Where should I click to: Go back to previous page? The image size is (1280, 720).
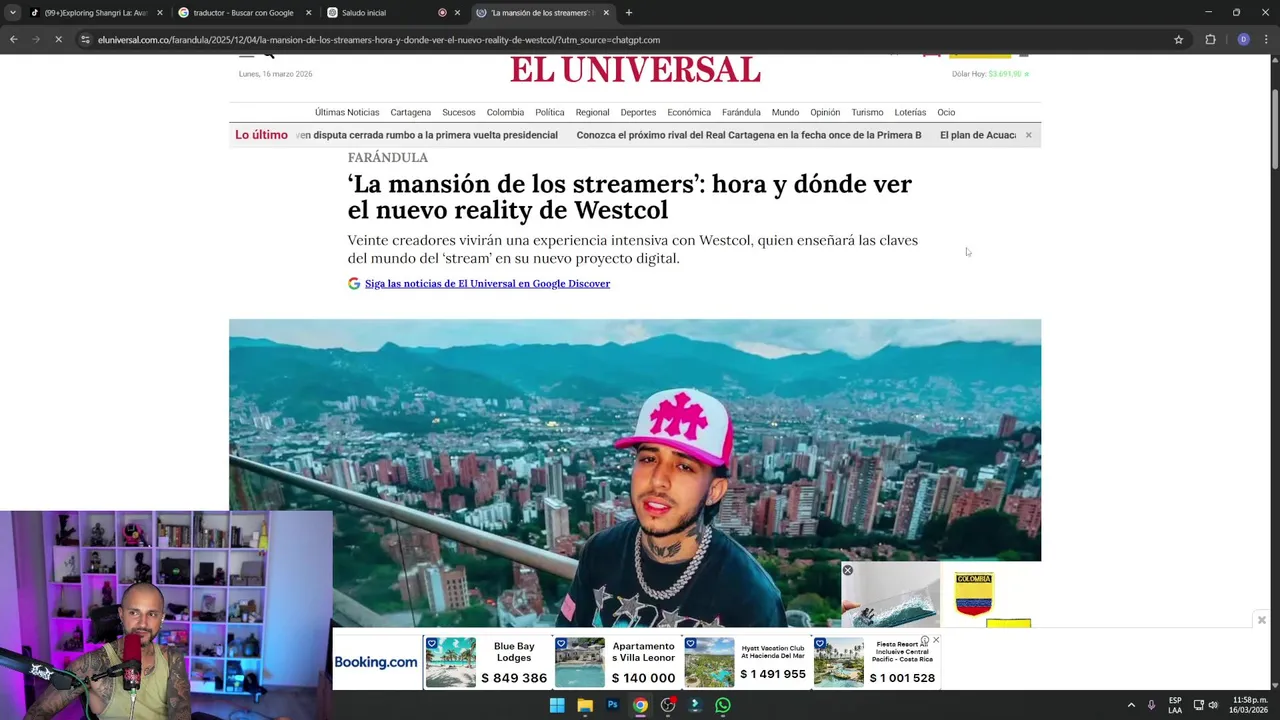coord(13,40)
